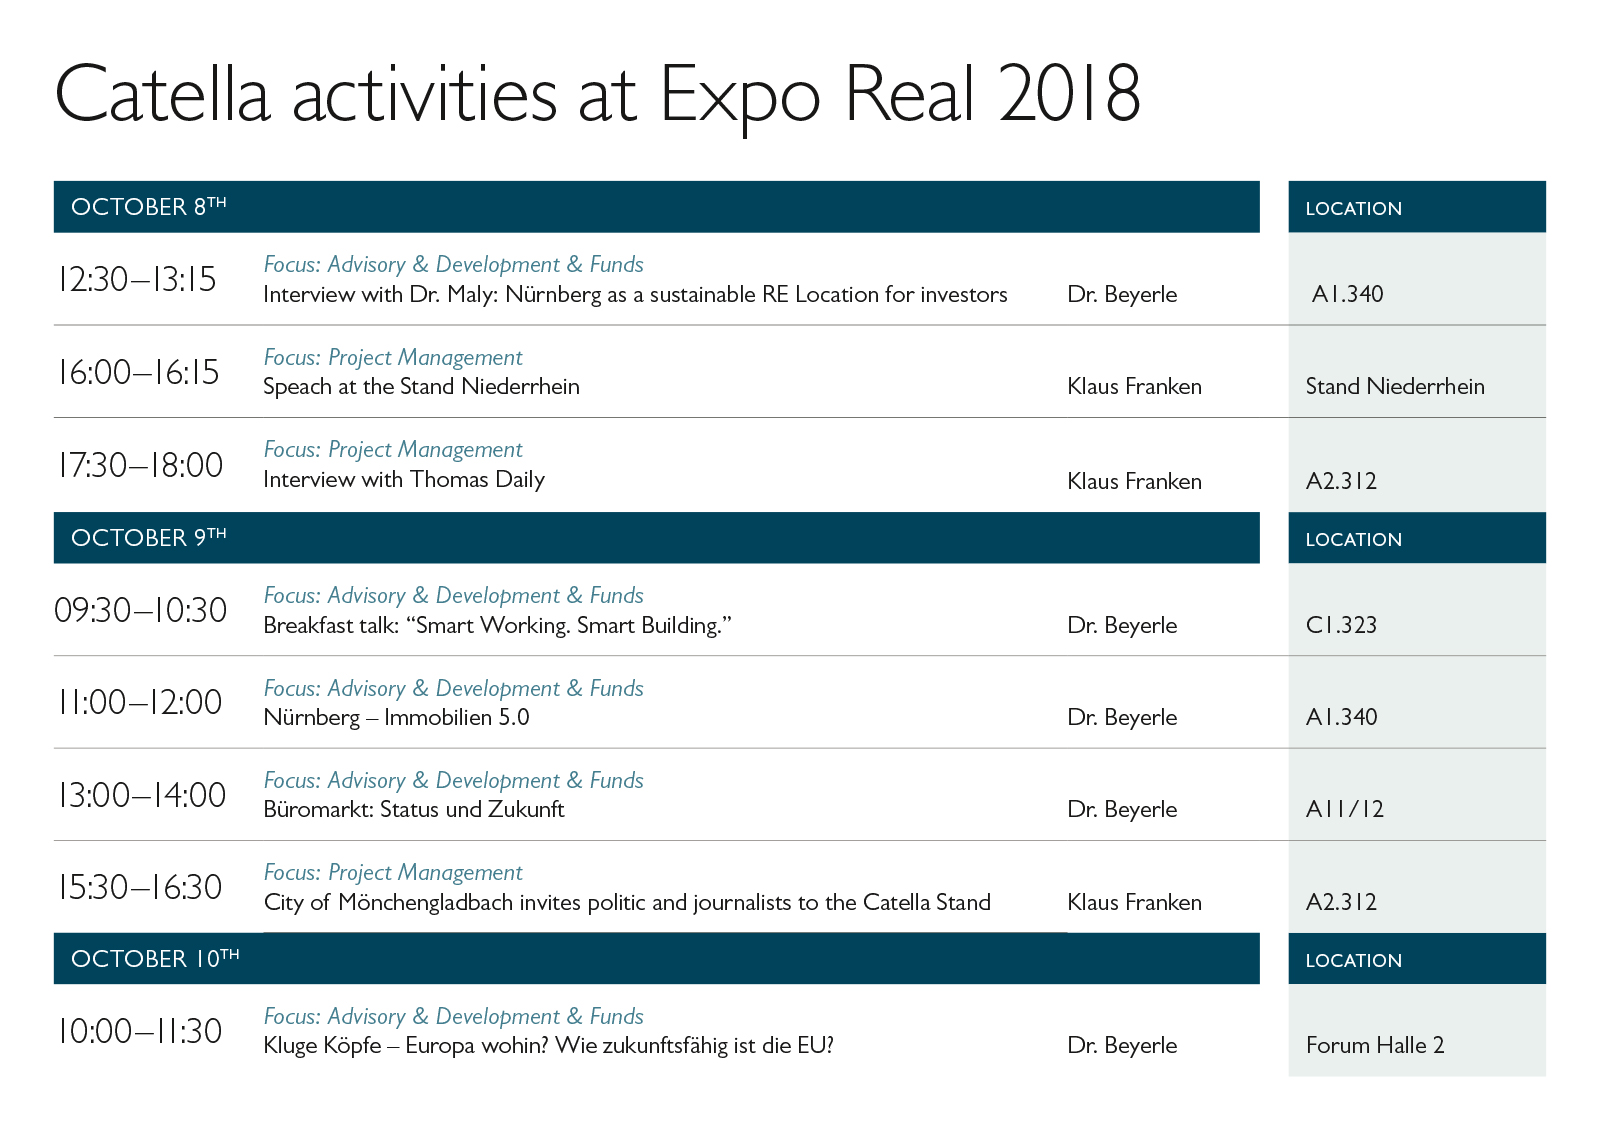This screenshot has height=1131, width=1600.
Task: Click 'Klaus Franken' in the 16:00–16:15 row
Action: (x=1134, y=387)
